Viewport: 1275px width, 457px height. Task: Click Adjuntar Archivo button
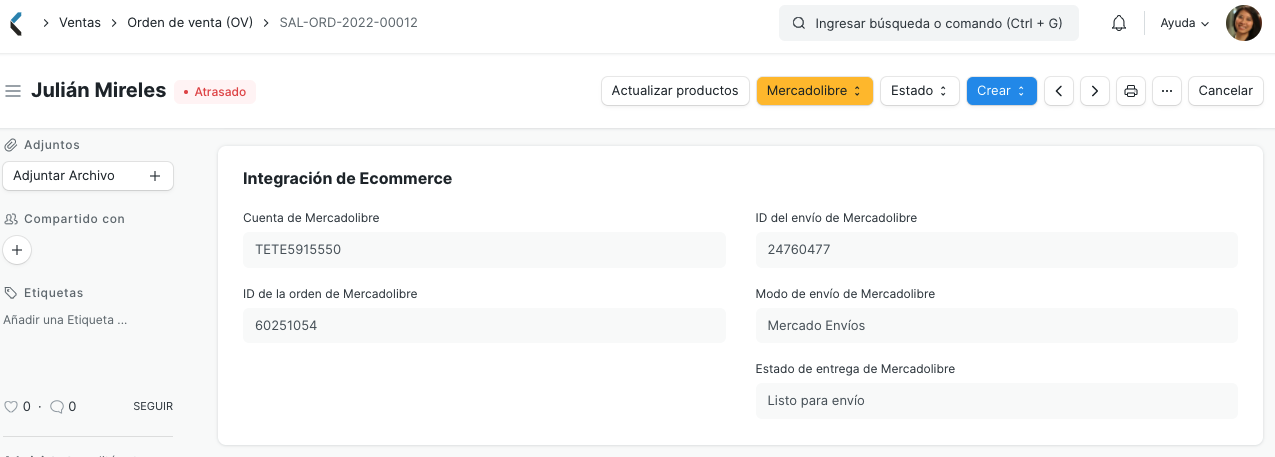(x=88, y=176)
